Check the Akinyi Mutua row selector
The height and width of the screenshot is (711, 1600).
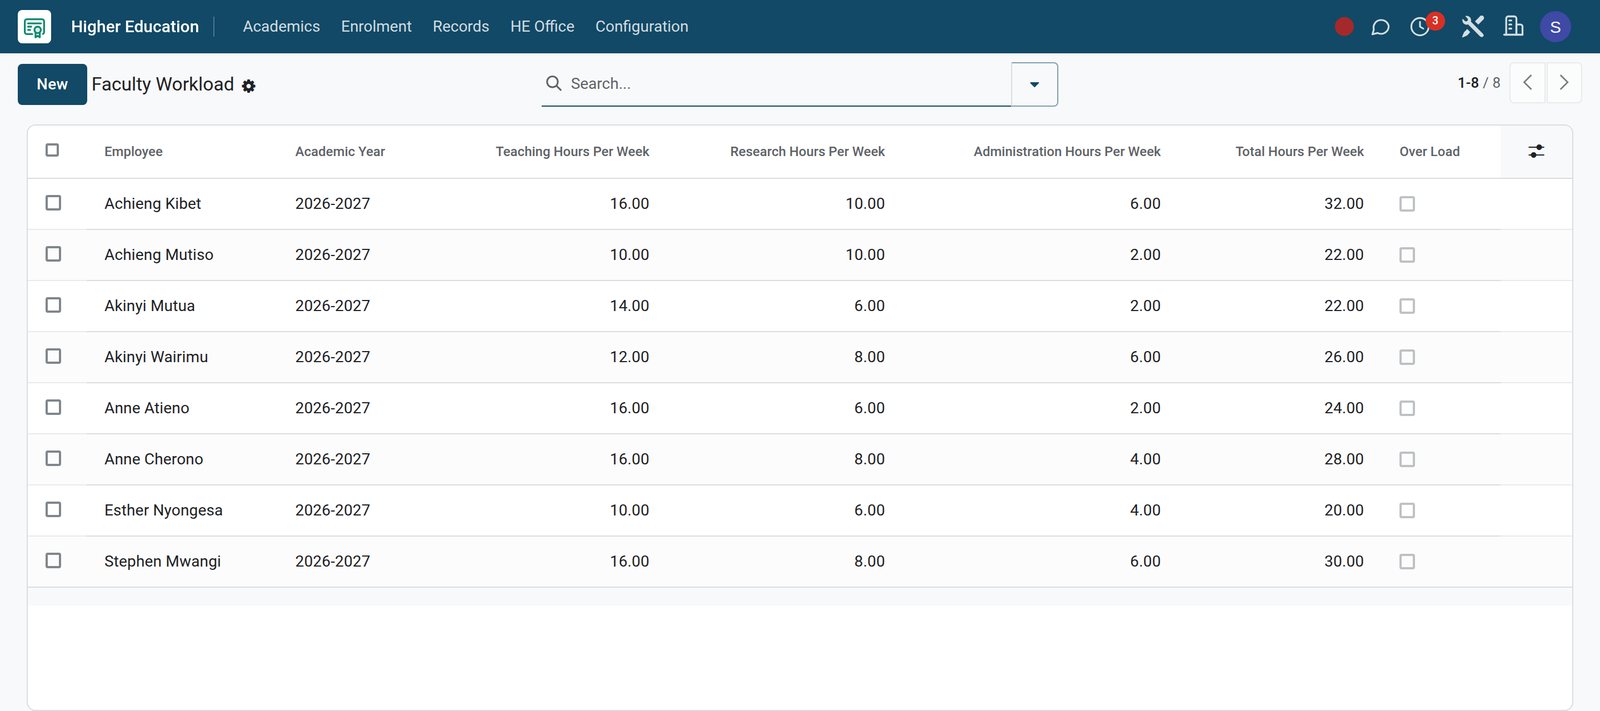coord(53,305)
